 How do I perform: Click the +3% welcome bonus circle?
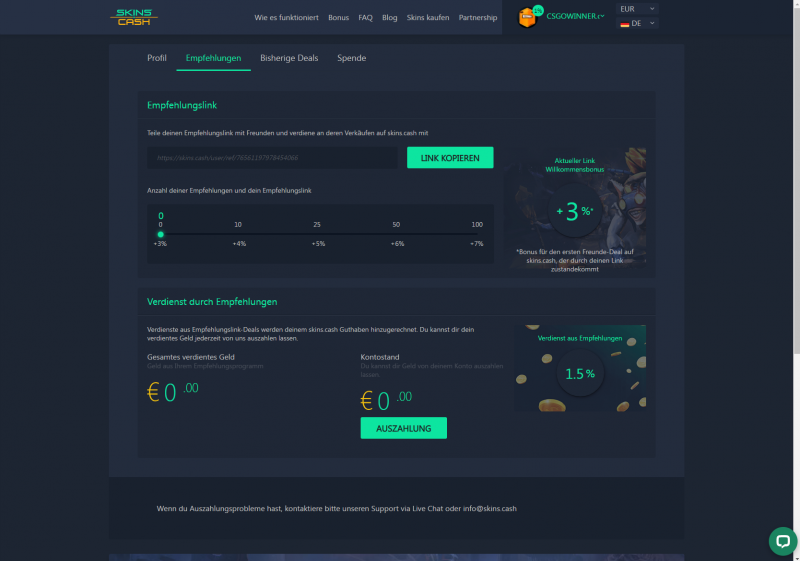pos(574,211)
